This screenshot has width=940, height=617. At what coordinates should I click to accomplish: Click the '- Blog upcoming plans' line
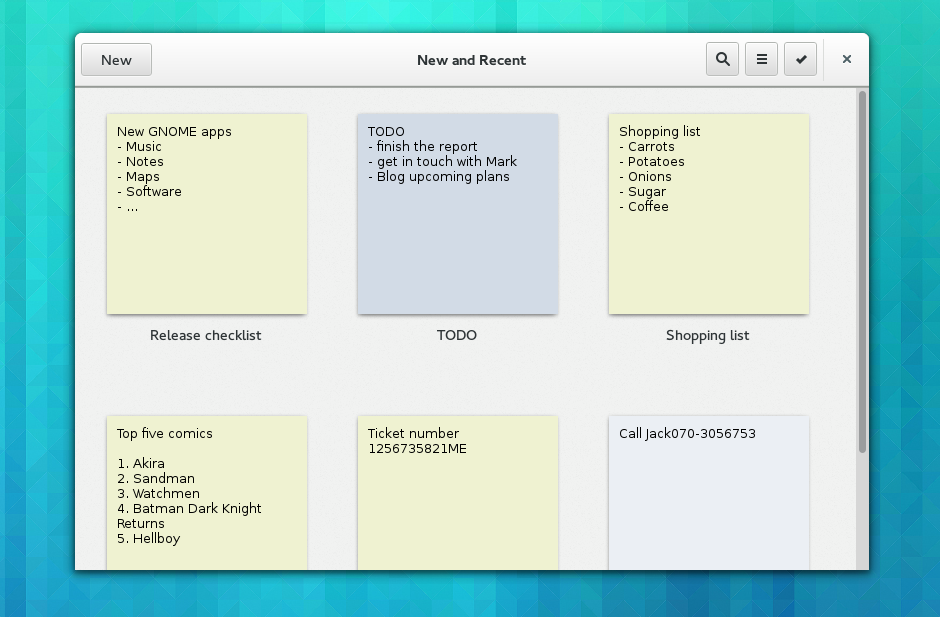[x=439, y=177]
